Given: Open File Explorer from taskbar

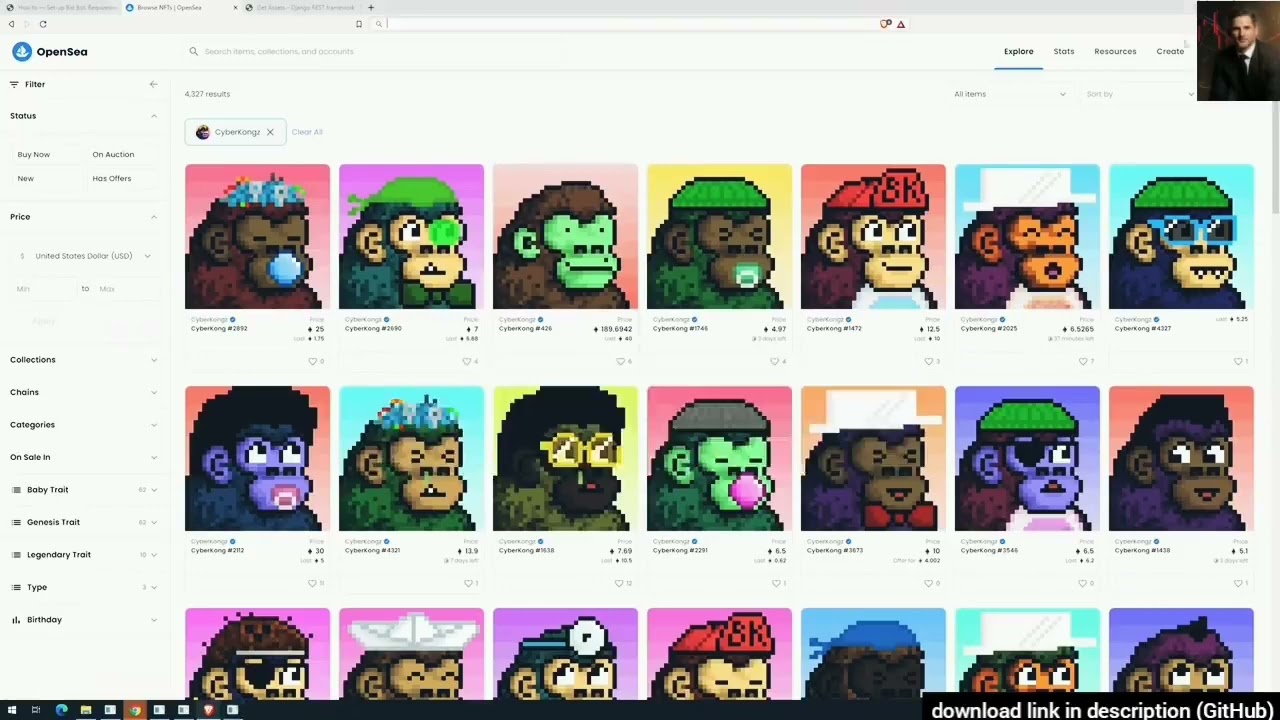Looking at the screenshot, I should [x=86, y=710].
